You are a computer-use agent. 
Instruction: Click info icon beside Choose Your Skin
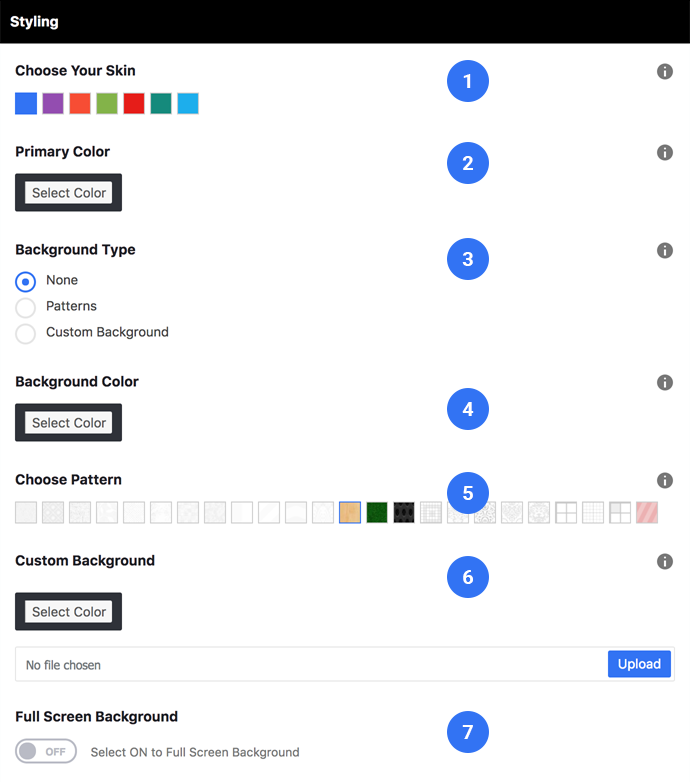[x=665, y=71]
